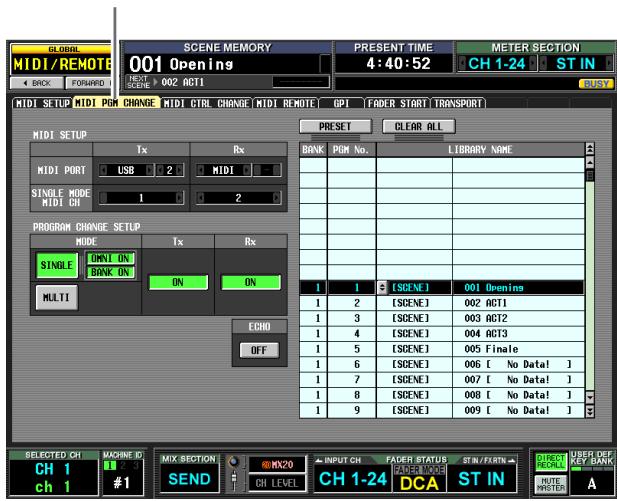Select MULTI program change mode

(57, 297)
